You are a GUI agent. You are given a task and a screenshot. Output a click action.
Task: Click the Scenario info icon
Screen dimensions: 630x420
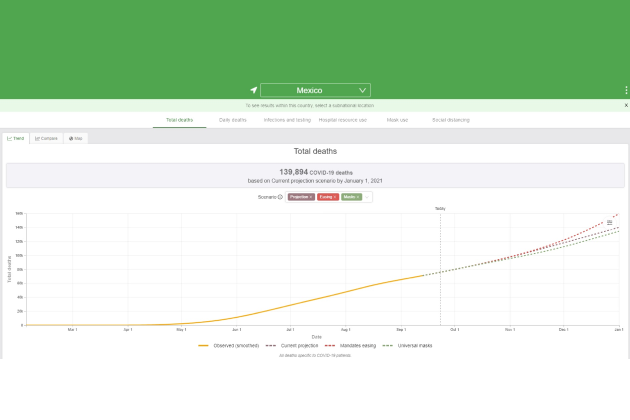coord(280,197)
